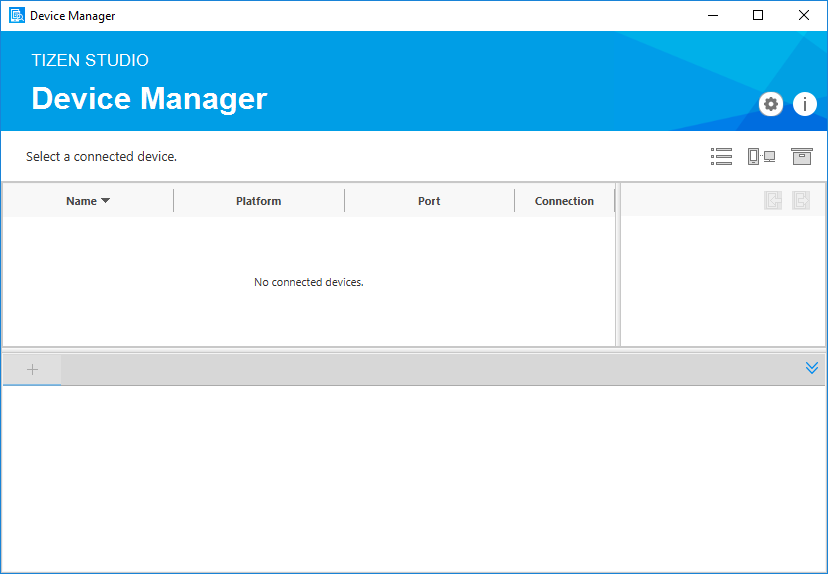Click the archive box icon
Image resolution: width=828 pixels, height=574 pixels.
coord(801,156)
